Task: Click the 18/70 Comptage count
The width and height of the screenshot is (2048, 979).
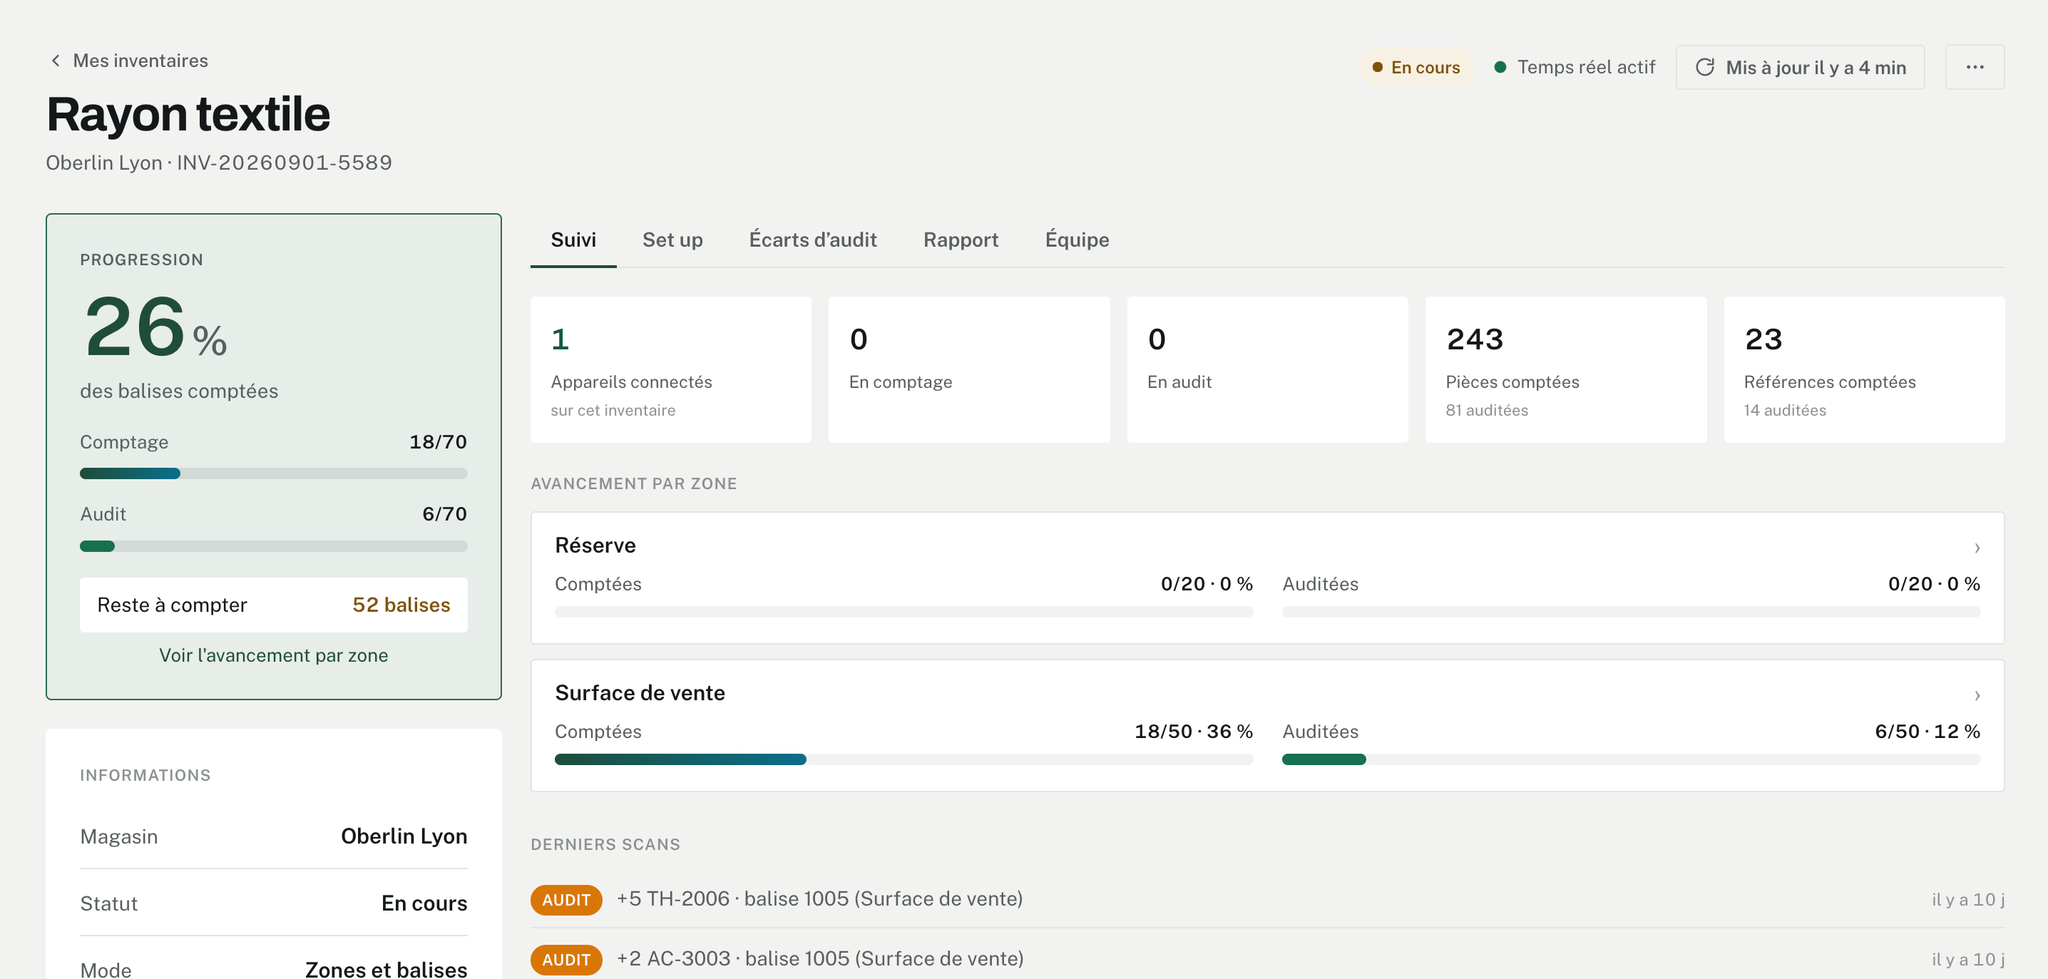Action: pos(438,442)
